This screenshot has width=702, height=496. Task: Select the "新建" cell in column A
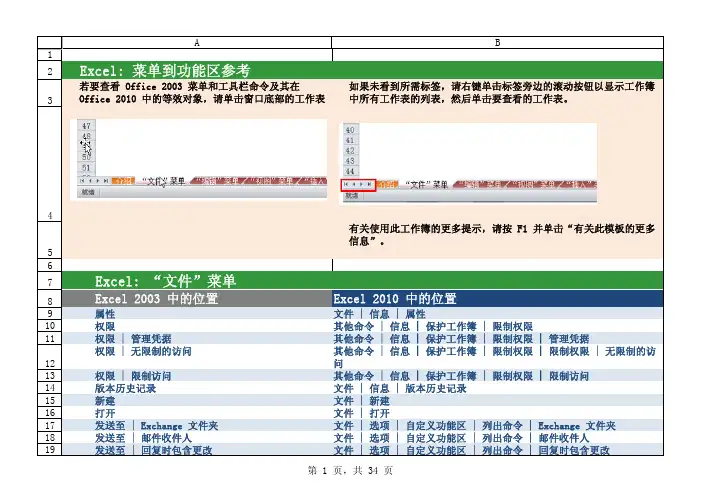[105, 400]
